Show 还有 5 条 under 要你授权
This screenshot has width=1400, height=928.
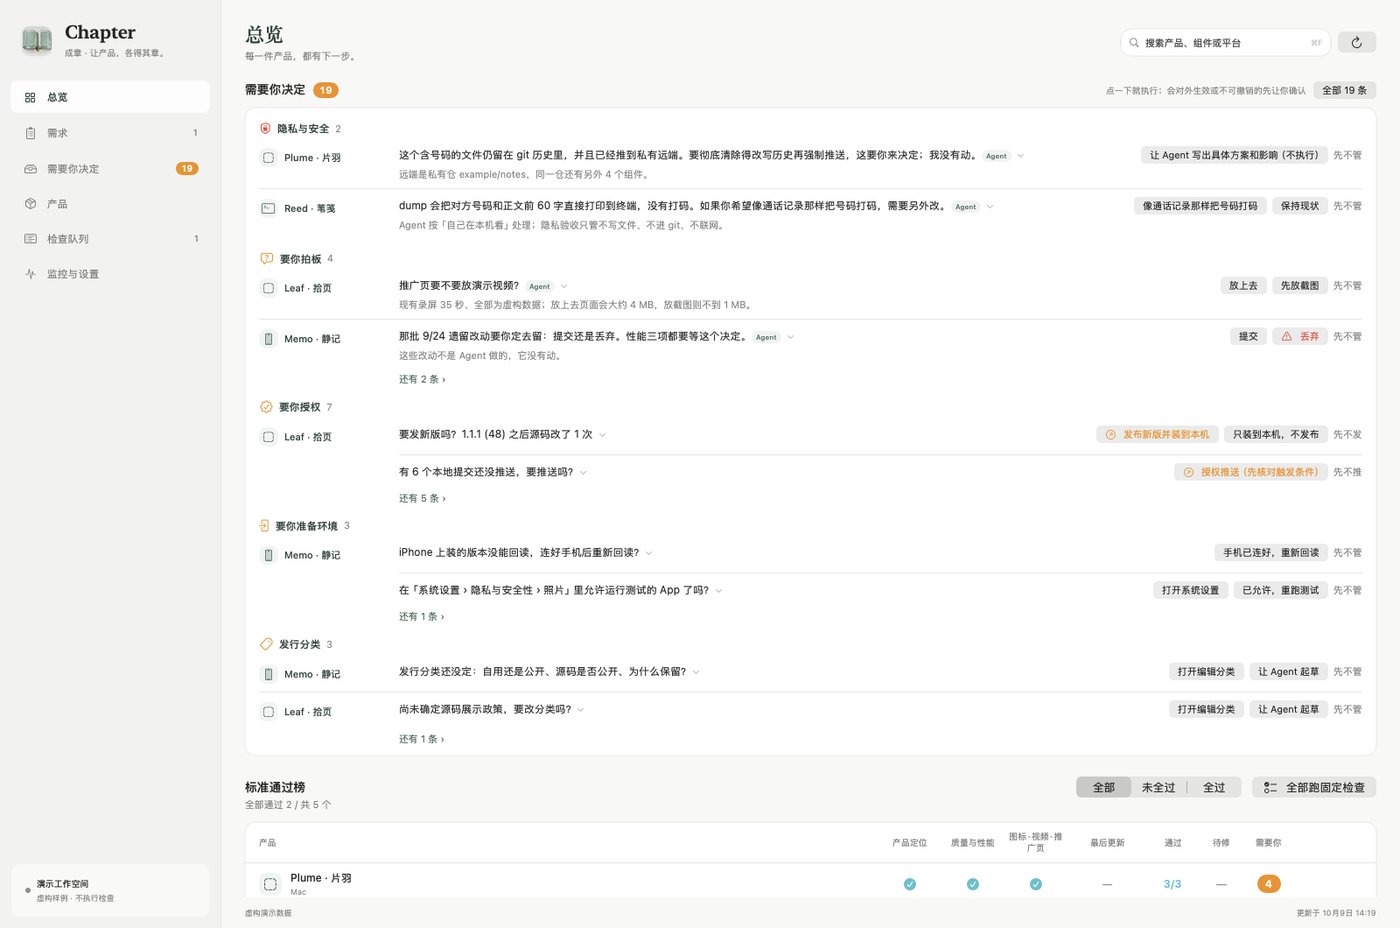(422, 498)
